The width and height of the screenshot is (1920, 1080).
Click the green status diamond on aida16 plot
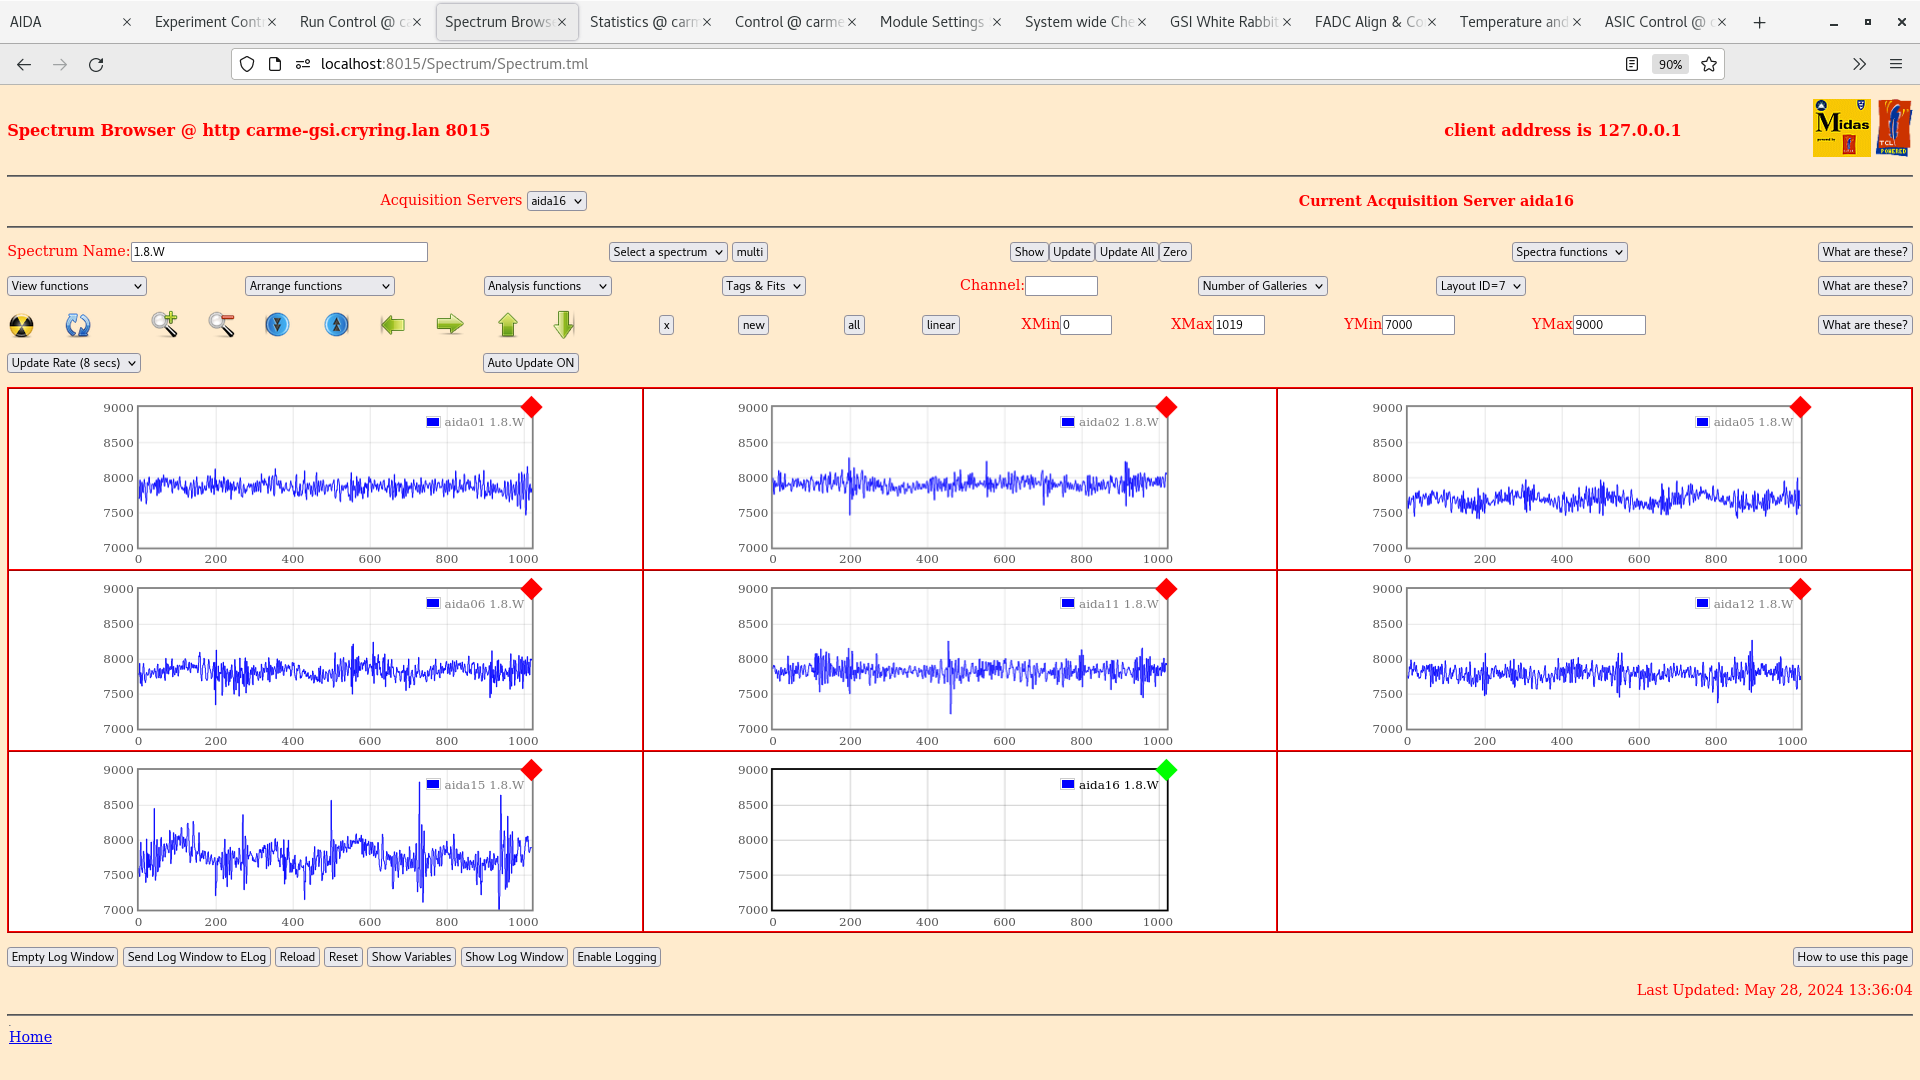click(1166, 771)
